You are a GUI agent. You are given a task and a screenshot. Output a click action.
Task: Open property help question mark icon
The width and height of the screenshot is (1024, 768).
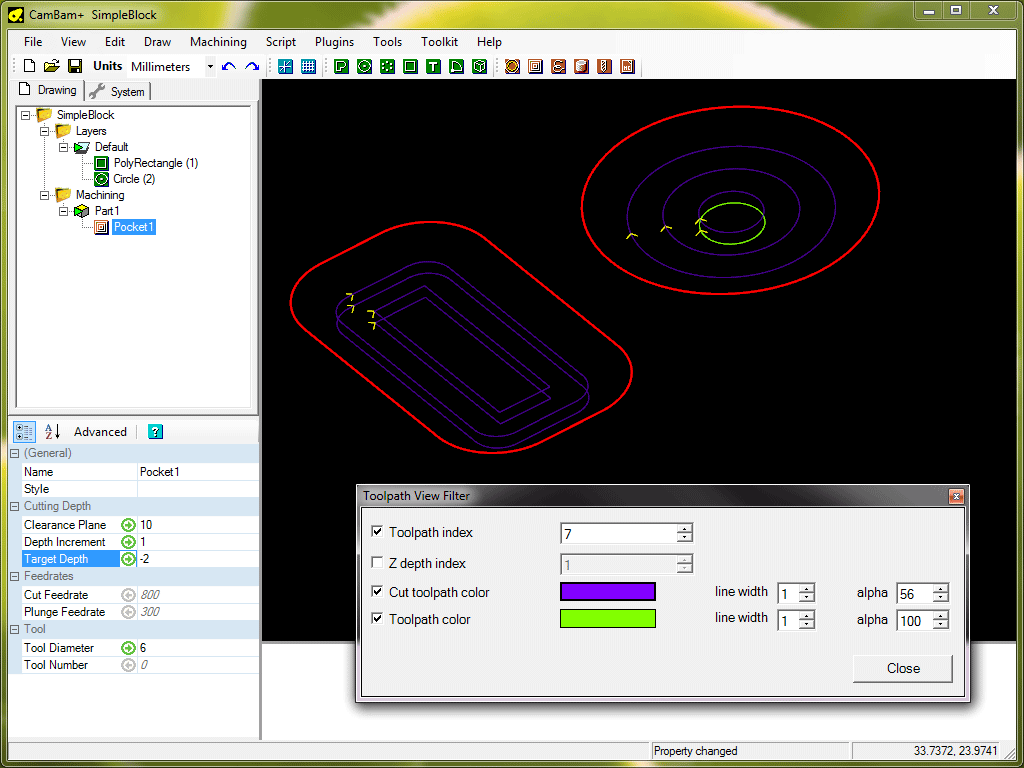click(x=155, y=432)
